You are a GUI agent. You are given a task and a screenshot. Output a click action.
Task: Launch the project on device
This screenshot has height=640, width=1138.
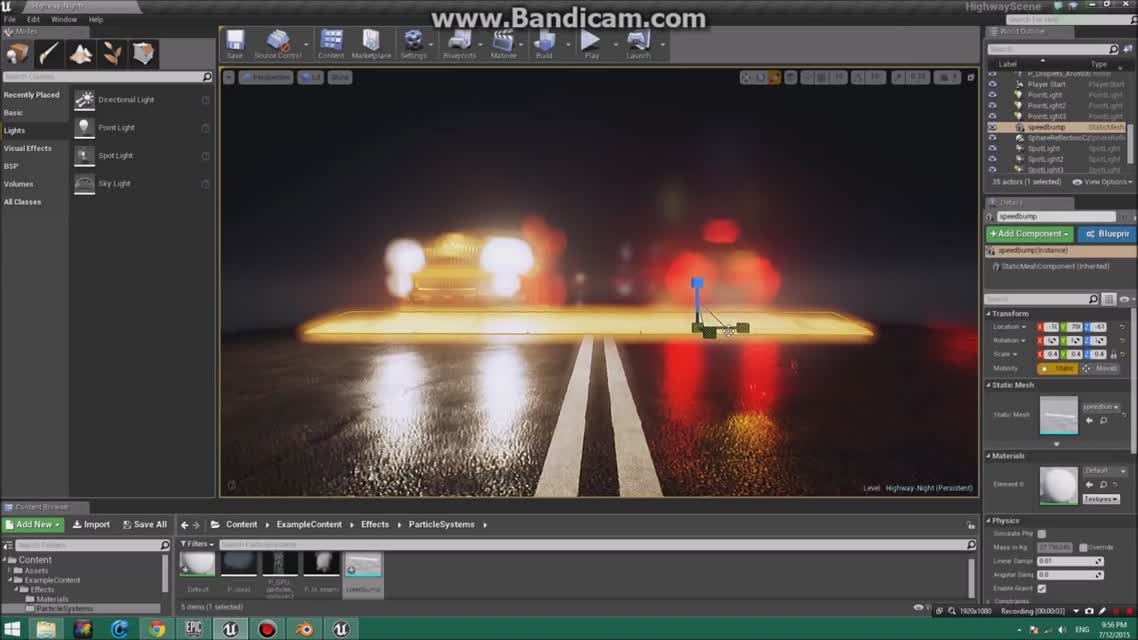pyautogui.click(x=638, y=44)
